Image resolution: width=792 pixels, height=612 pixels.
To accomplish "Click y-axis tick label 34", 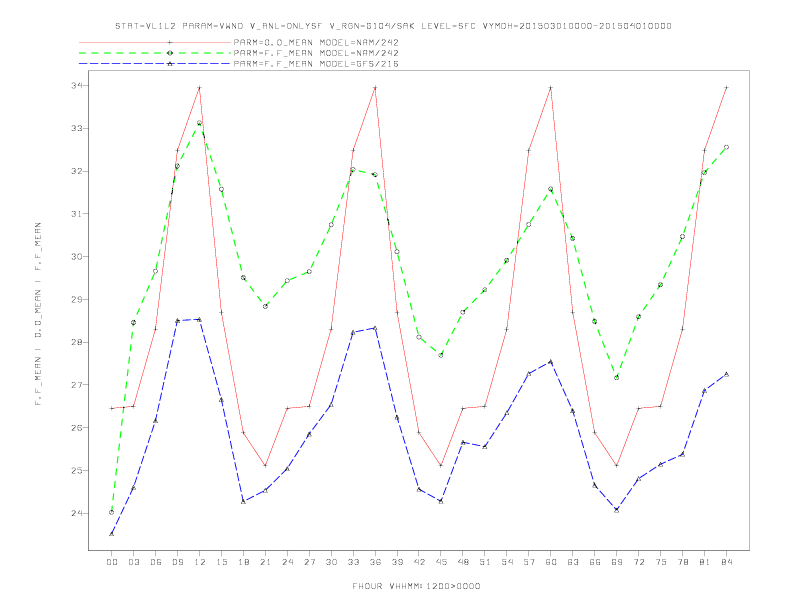I will click(x=77, y=85).
